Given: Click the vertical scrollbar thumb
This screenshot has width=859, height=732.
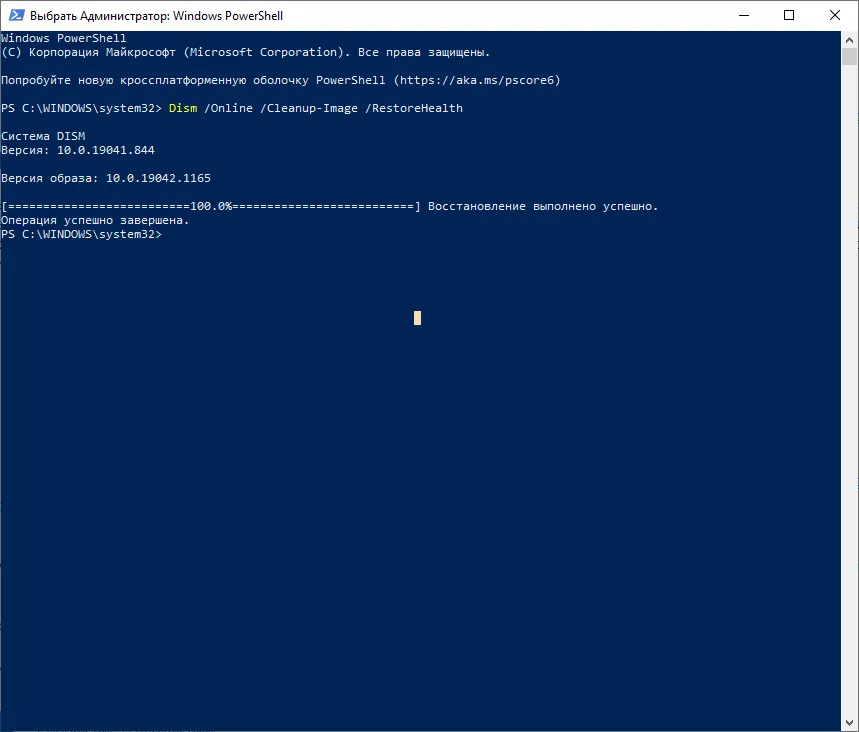Looking at the screenshot, I should coord(850,56).
